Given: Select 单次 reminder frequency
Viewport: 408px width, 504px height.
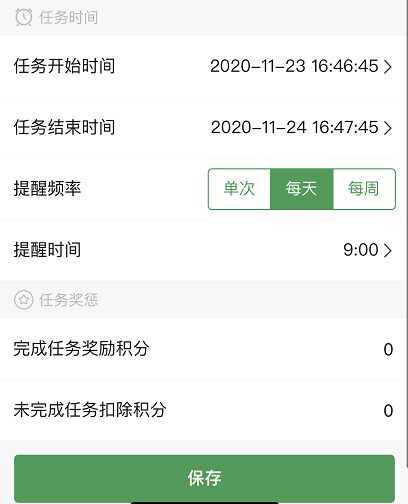Looking at the screenshot, I should point(239,189).
